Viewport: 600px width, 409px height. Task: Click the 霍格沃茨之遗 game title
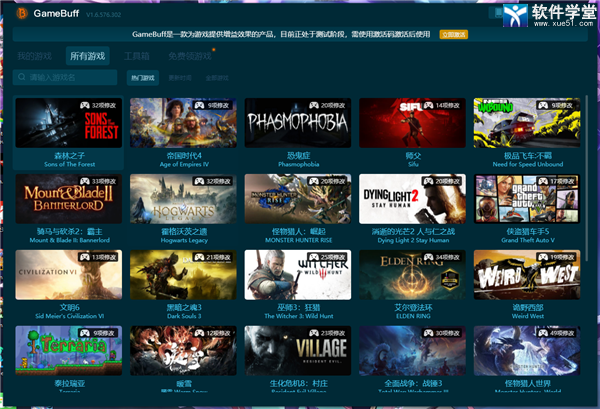coord(184,231)
